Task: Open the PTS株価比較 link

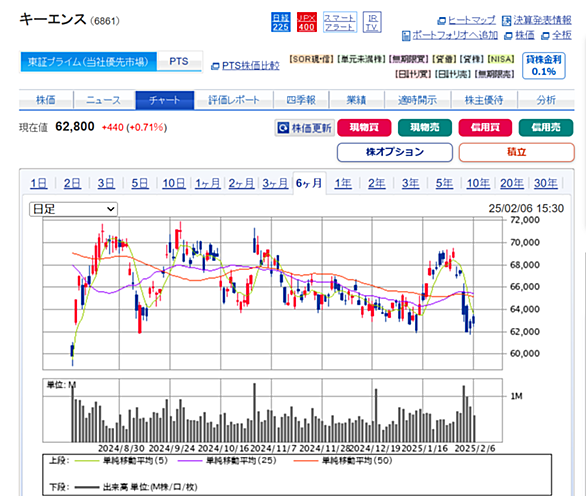Action: click(x=245, y=66)
